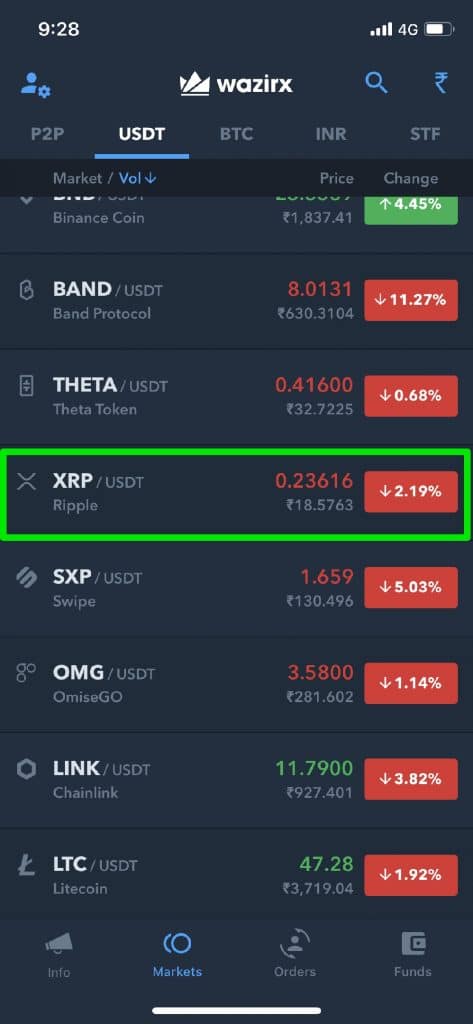This screenshot has width=473, height=1024.
Task: Open the Orders icon in bottom bar
Action: tap(295, 944)
